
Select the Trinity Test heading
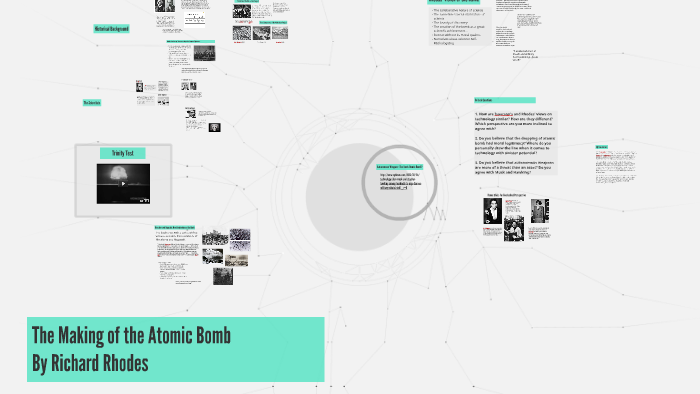pyautogui.click(x=123, y=153)
